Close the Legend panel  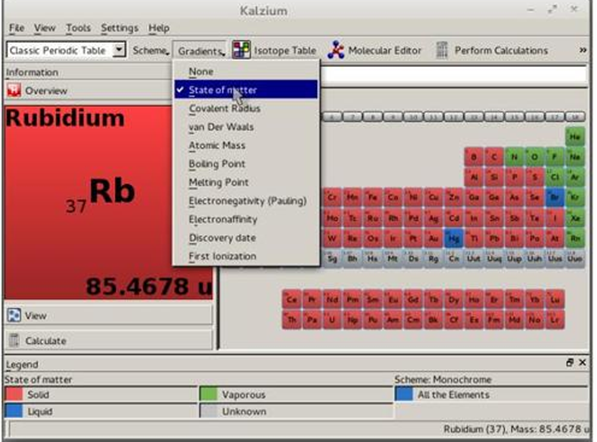click(582, 362)
